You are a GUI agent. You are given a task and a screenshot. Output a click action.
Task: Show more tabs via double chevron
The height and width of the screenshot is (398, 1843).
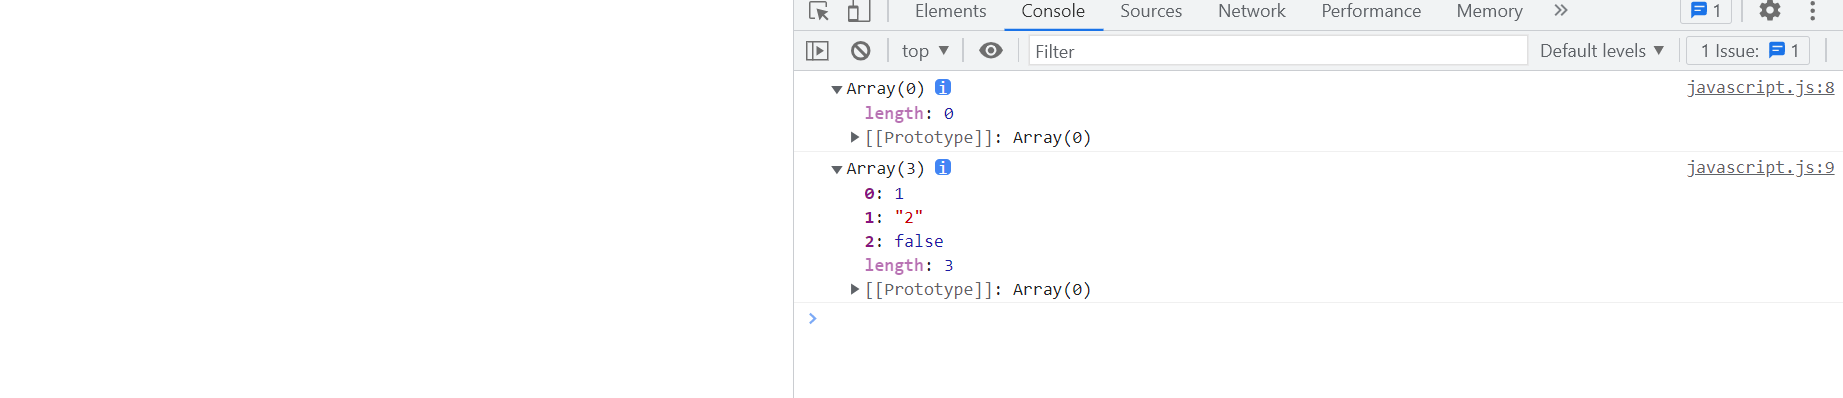pos(1561,11)
